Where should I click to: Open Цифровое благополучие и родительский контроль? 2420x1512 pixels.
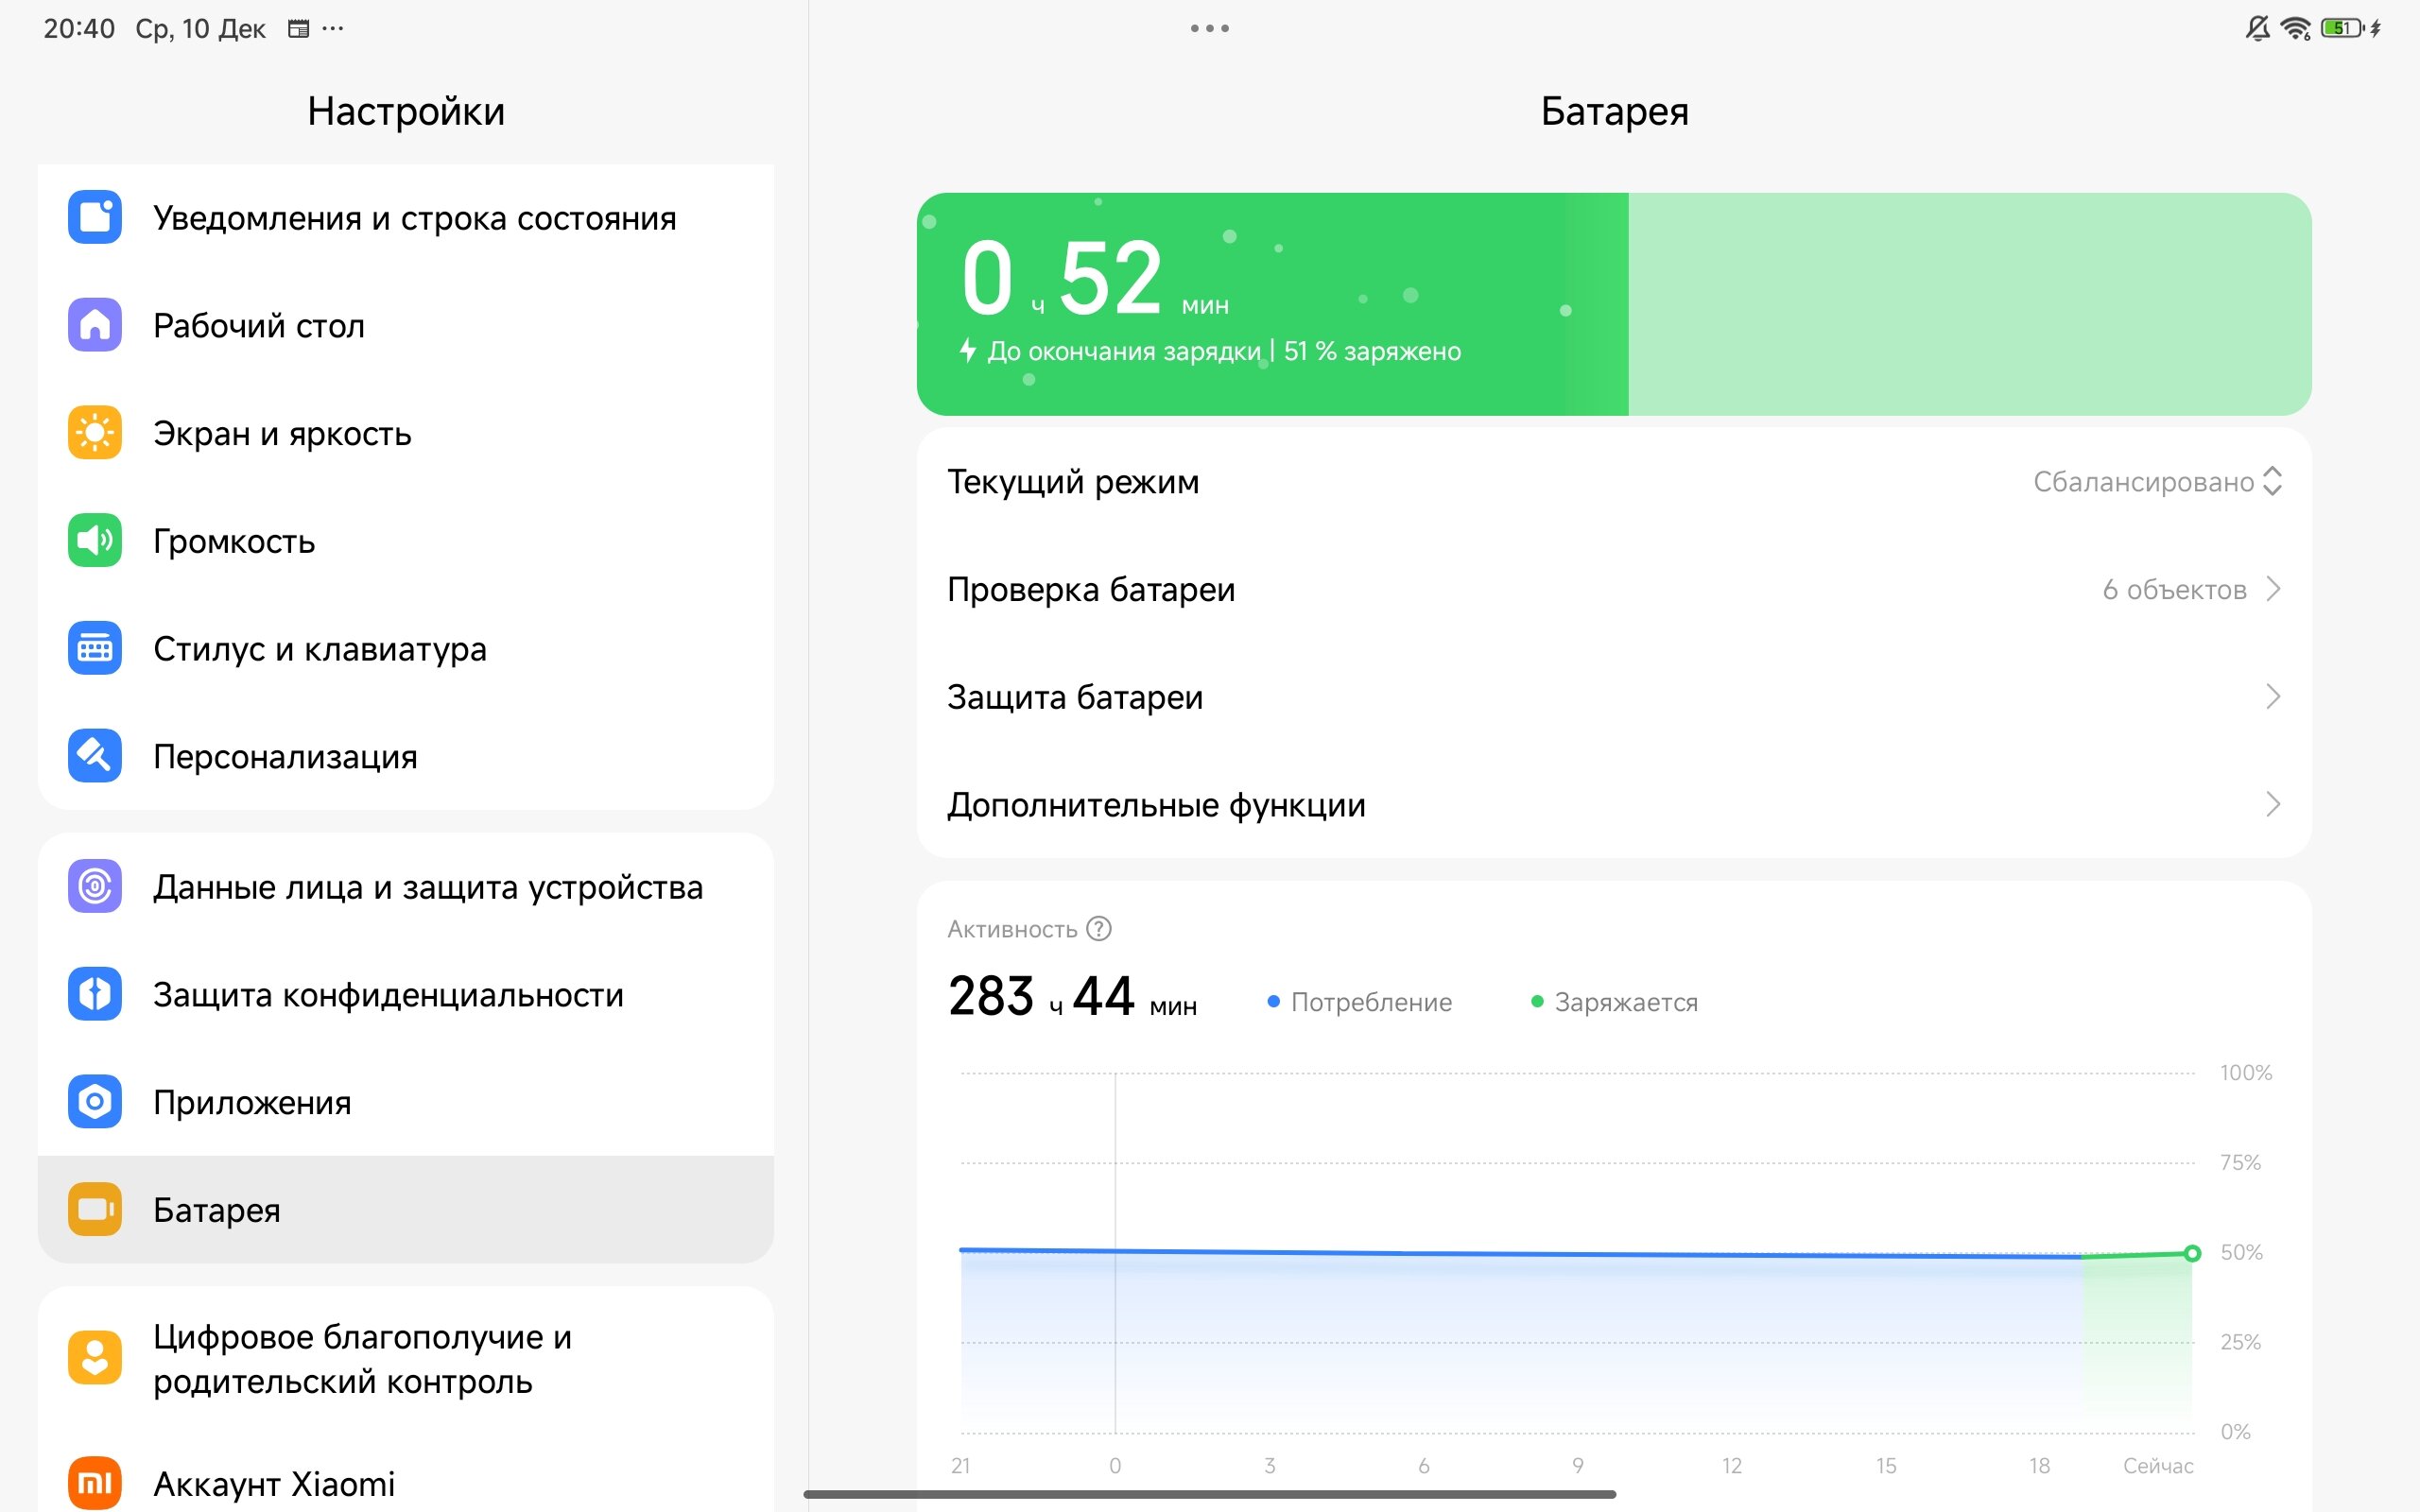362,1358
